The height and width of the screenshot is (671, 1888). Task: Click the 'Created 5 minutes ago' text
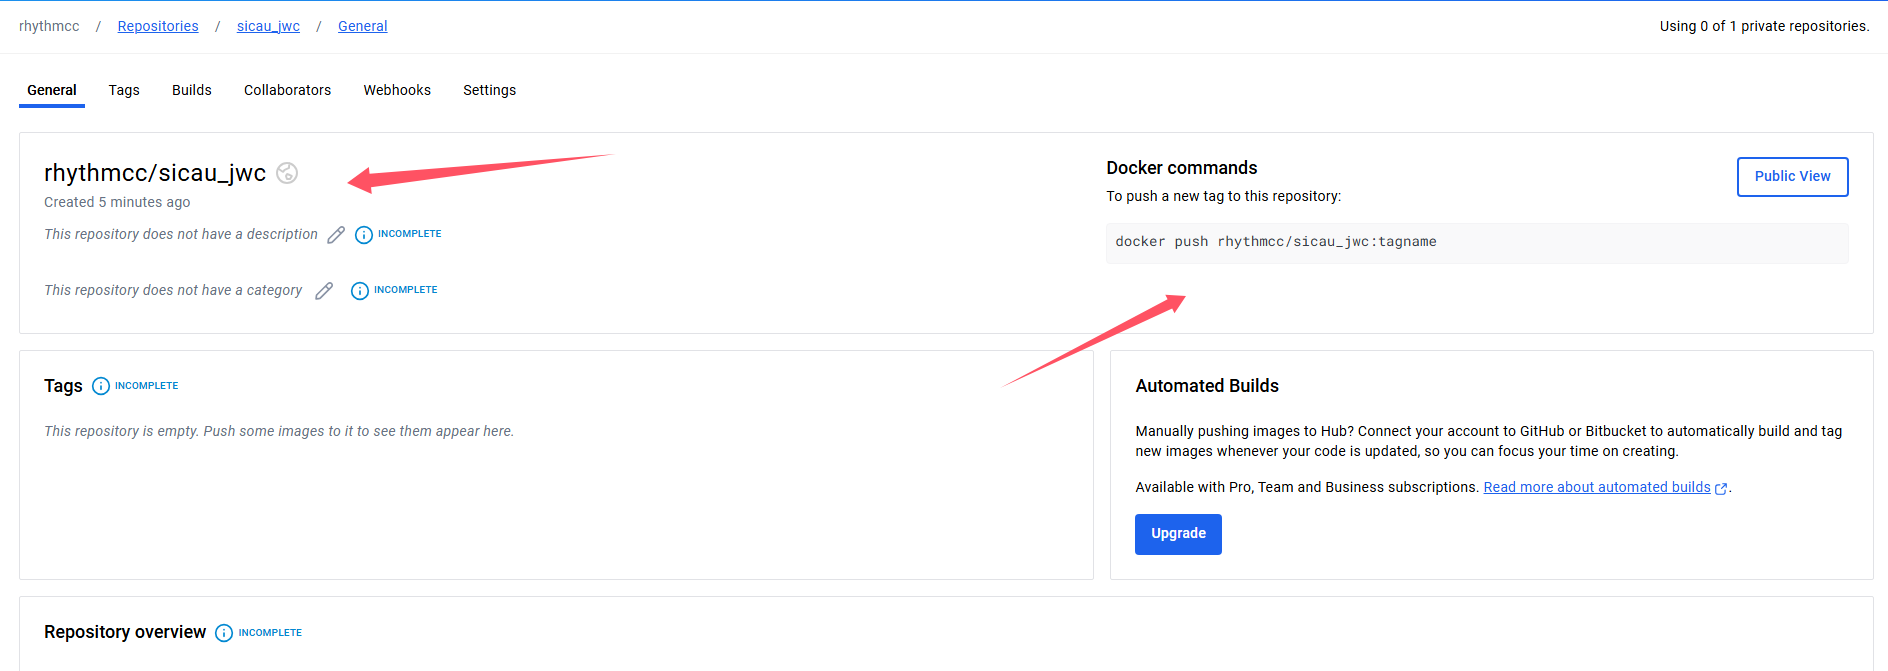pos(117,202)
